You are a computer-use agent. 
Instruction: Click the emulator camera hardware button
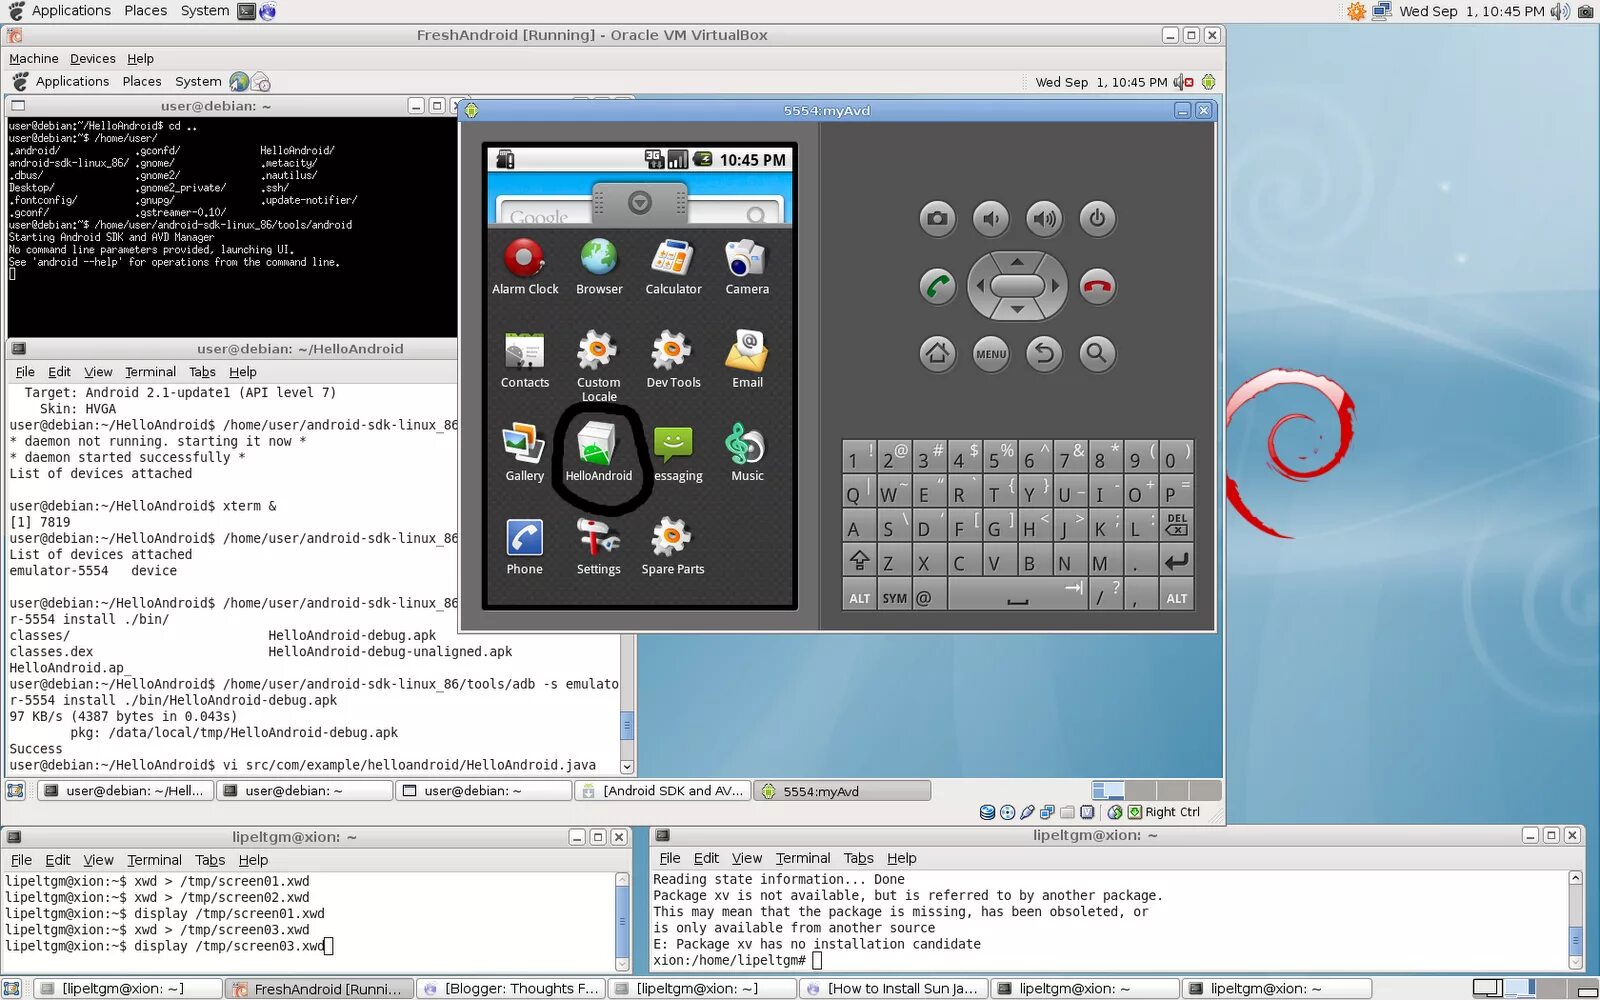tap(937, 218)
